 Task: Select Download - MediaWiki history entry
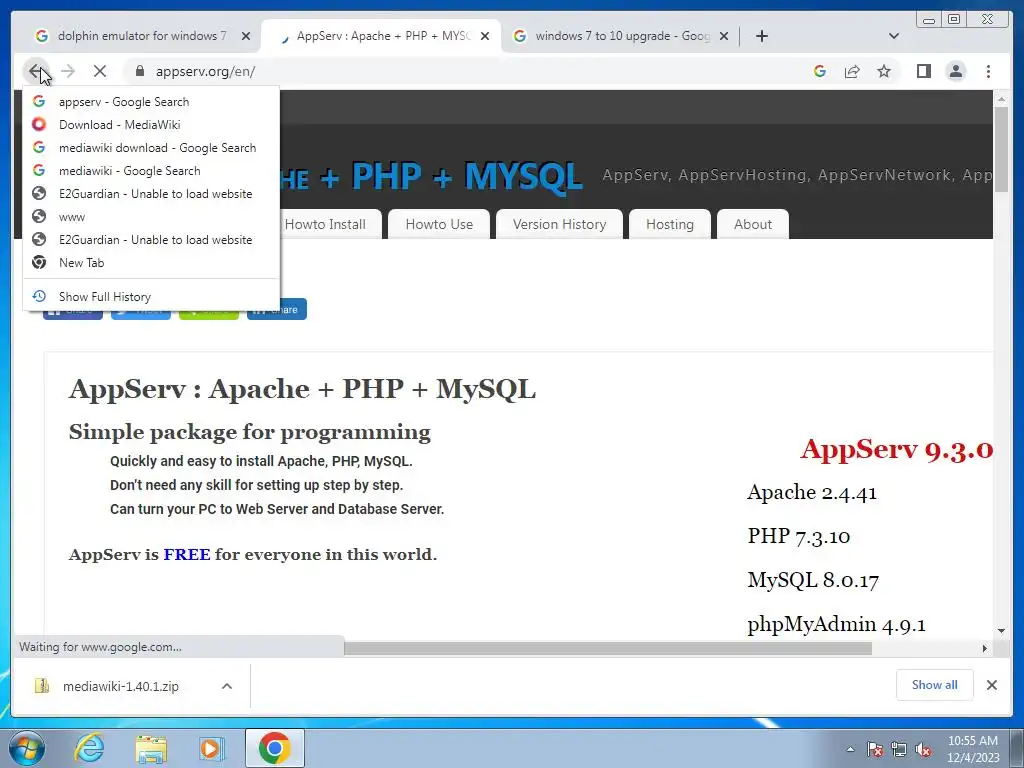[x=151, y=125]
